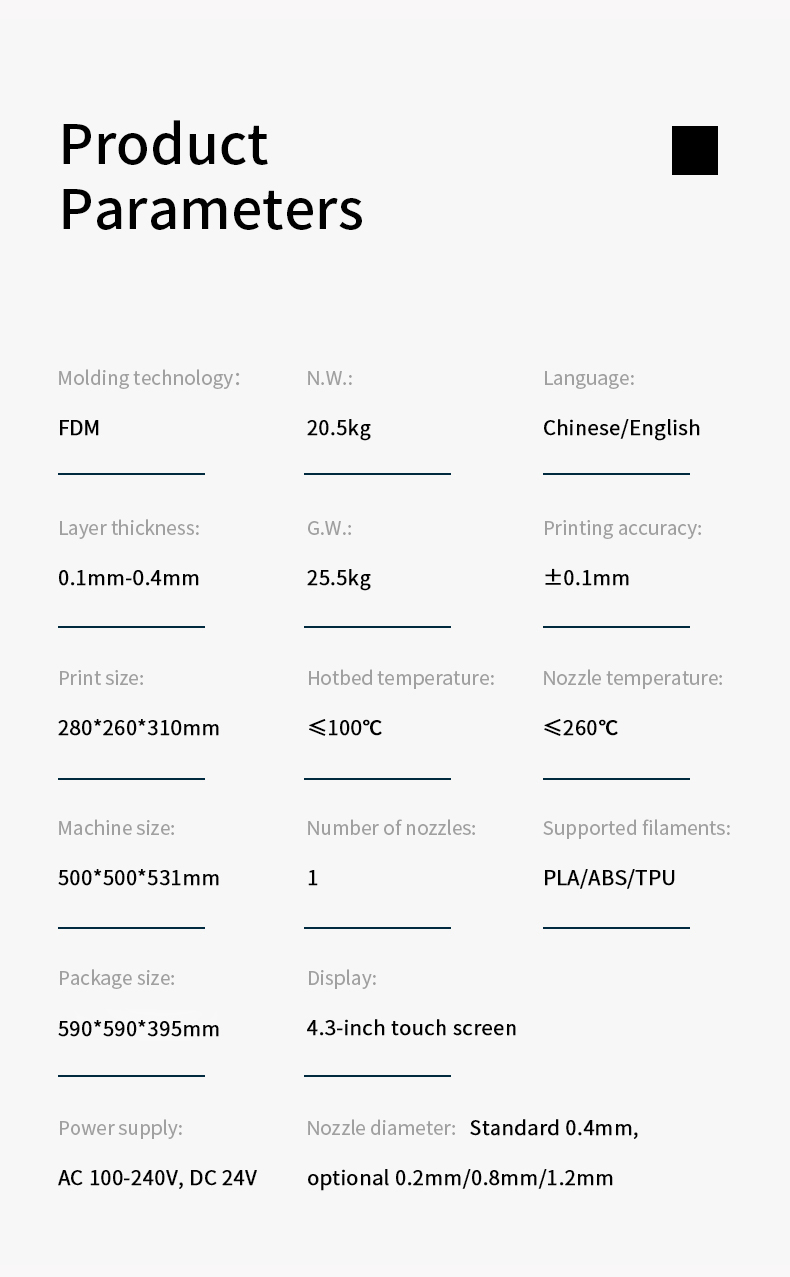Click the black square icon beside the title

[x=695, y=150]
